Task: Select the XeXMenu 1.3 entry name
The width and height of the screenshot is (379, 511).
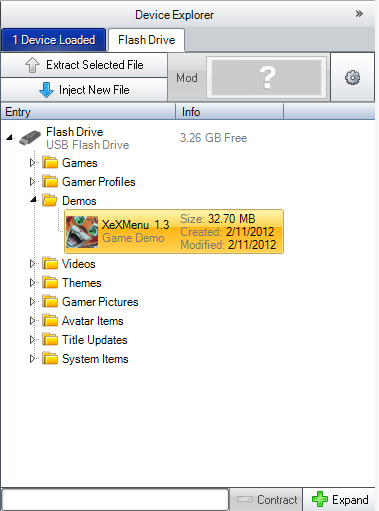Action: click(x=135, y=225)
